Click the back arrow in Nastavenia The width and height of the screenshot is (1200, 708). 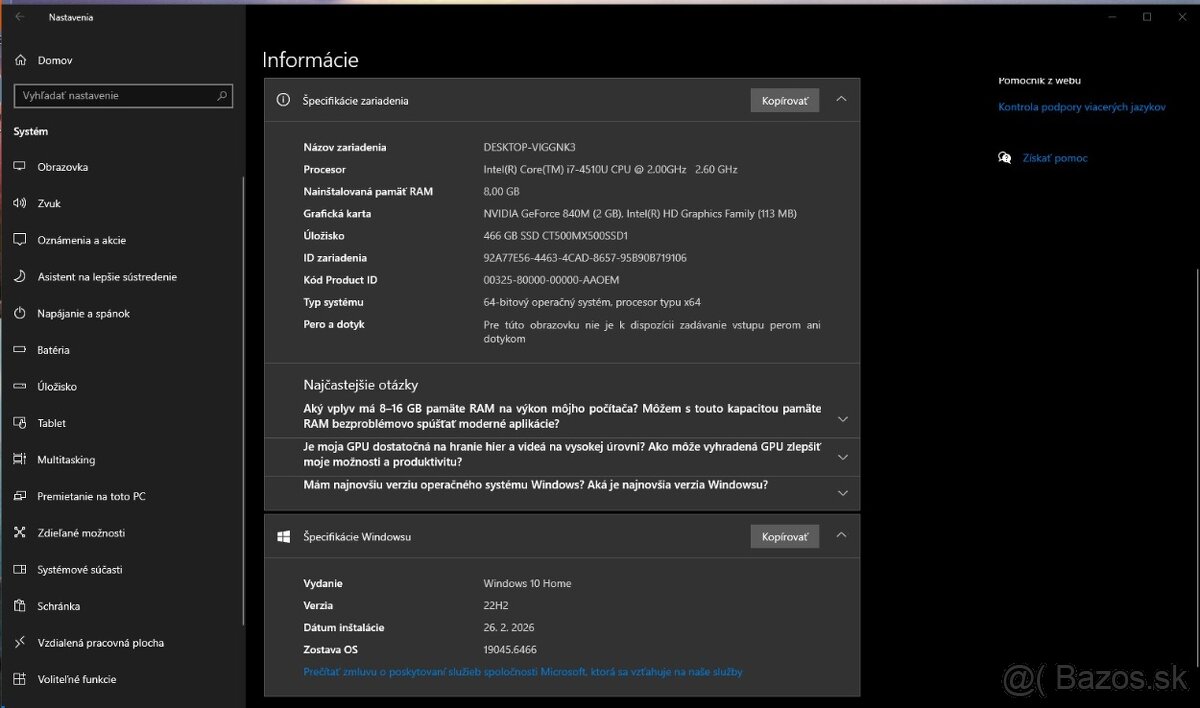coord(21,17)
